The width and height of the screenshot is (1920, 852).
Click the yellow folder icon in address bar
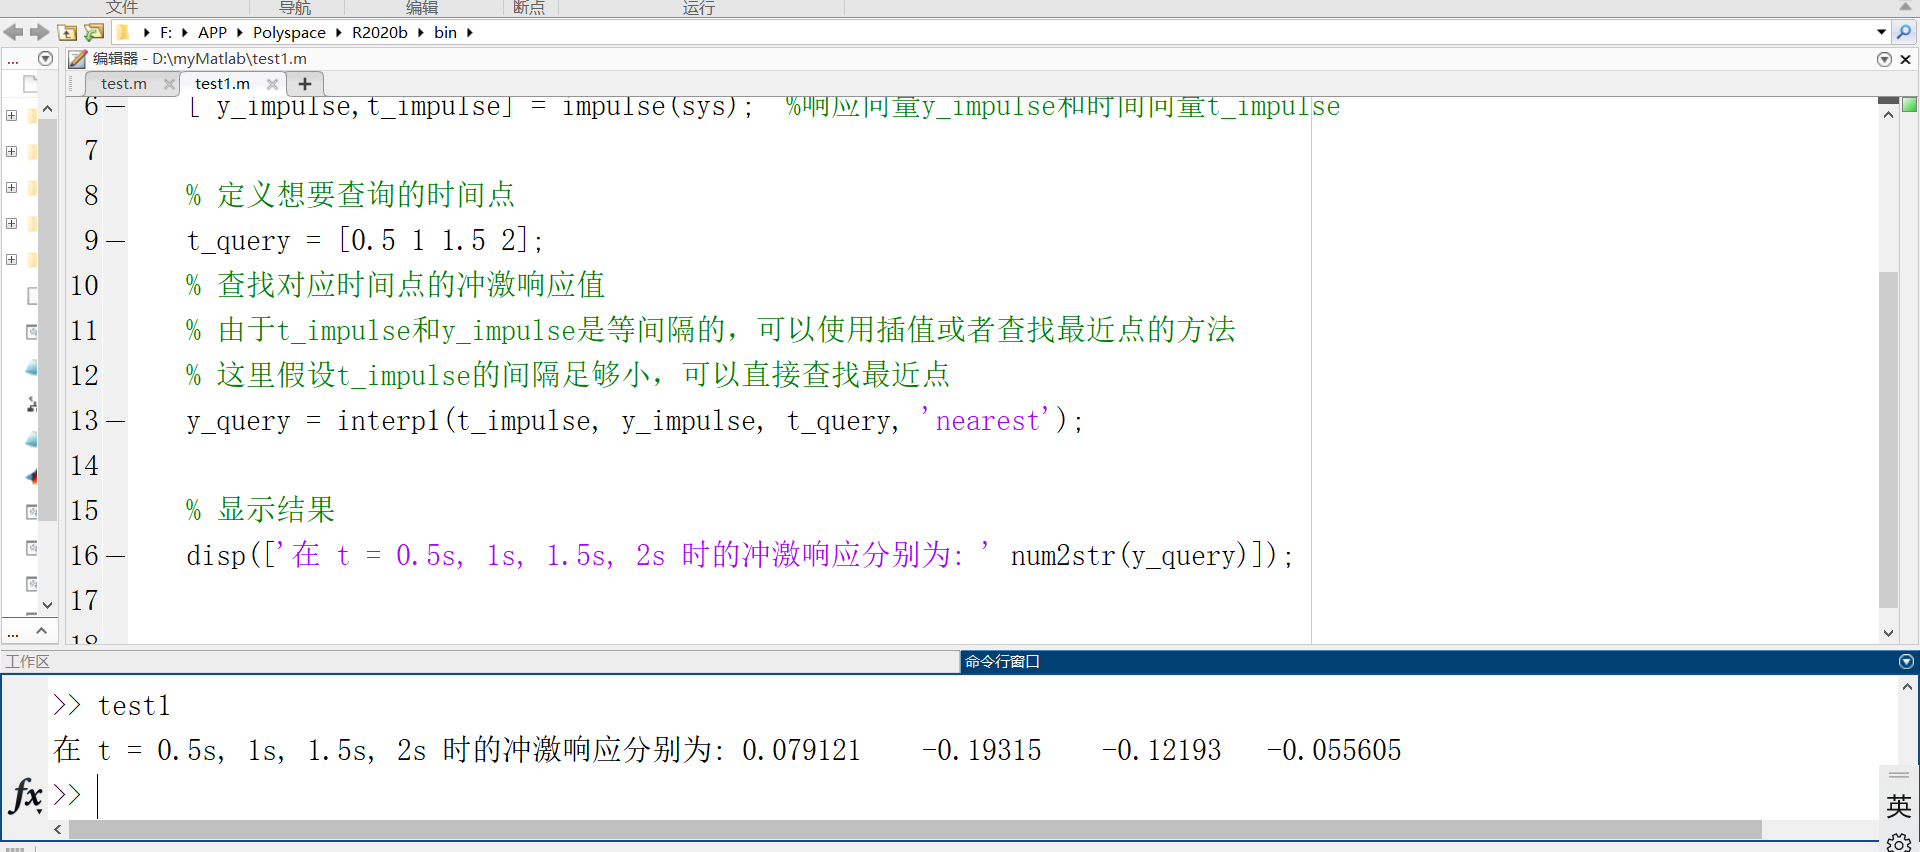(x=123, y=32)
